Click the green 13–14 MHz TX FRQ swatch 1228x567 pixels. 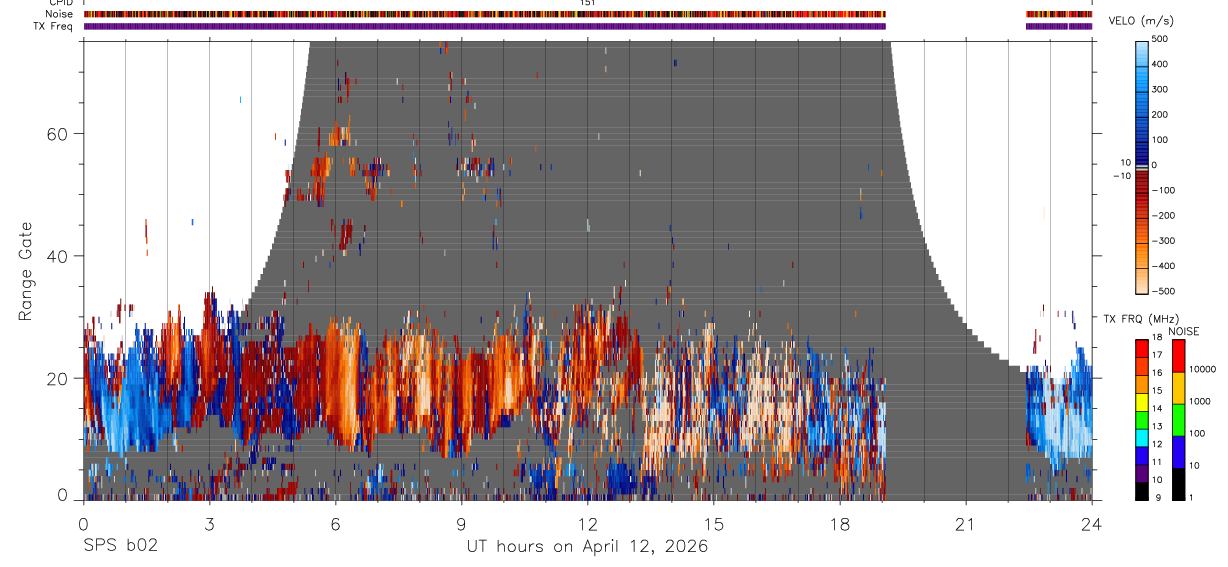click(x=1142, y=420)
